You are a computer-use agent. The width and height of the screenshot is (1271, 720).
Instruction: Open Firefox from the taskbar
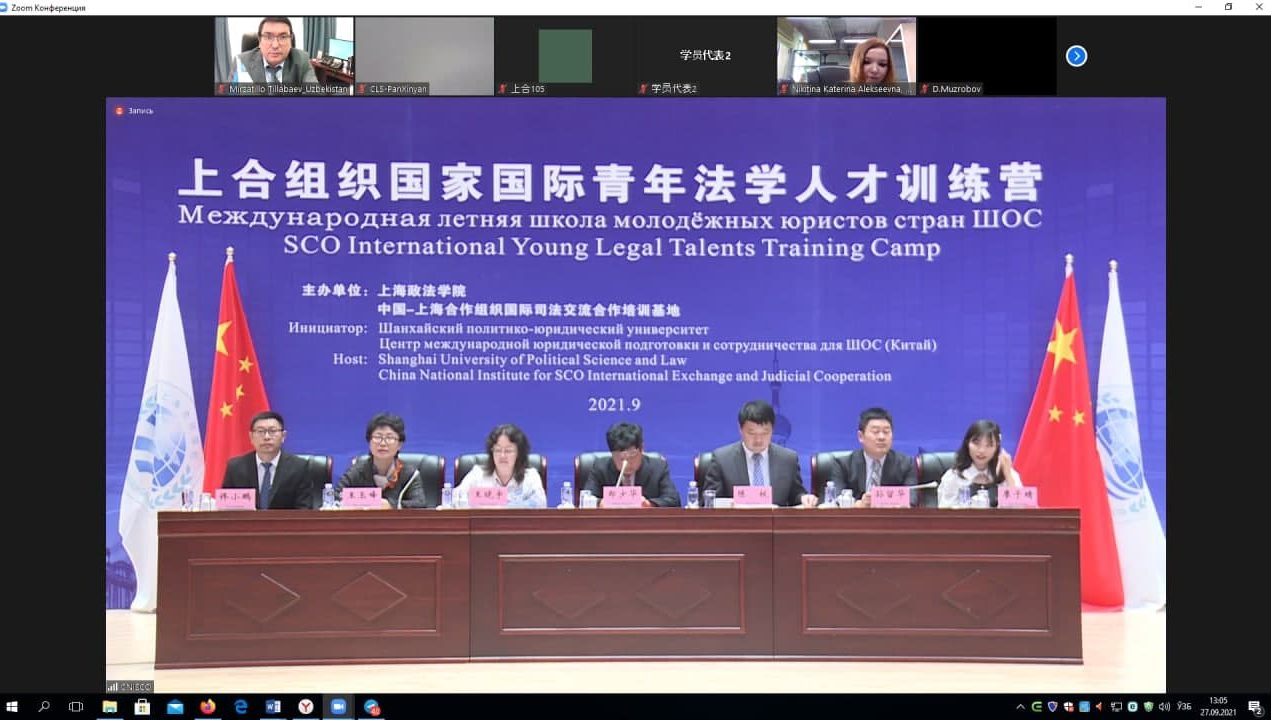pos(208,707)
